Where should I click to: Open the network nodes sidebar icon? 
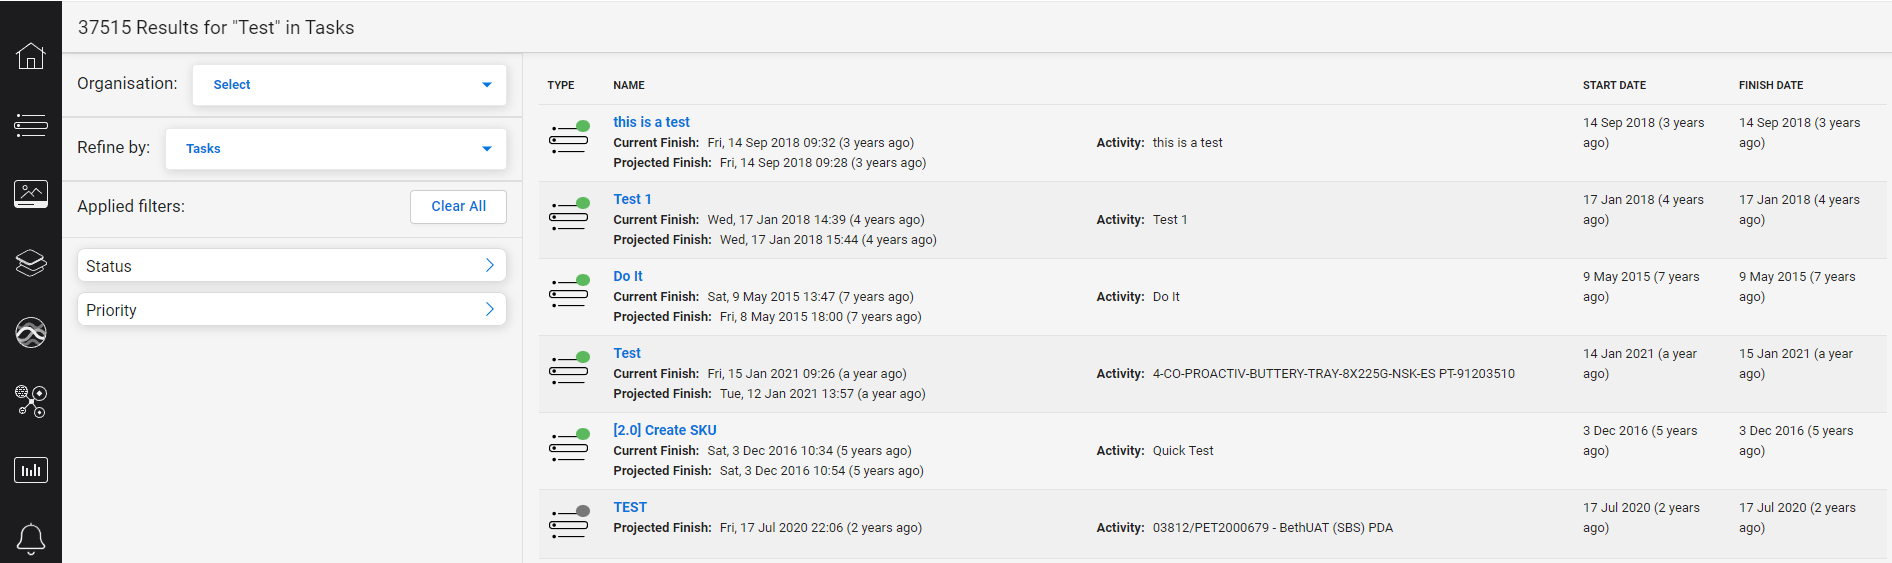tap(31, 401)
